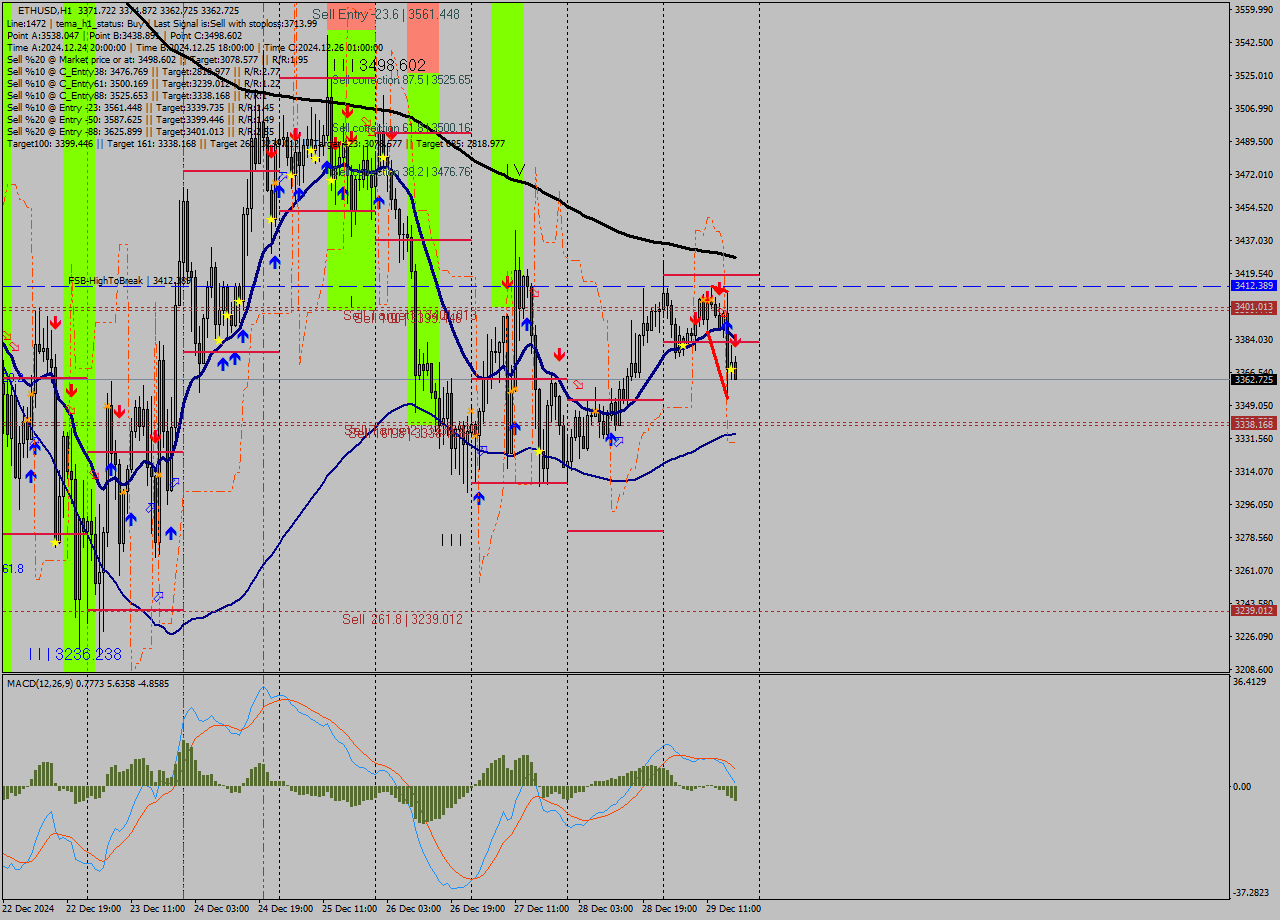Click 'Sell correction 38.2 | 3476.76' label
1280x920 pixels.
click(x=400, y=172)
